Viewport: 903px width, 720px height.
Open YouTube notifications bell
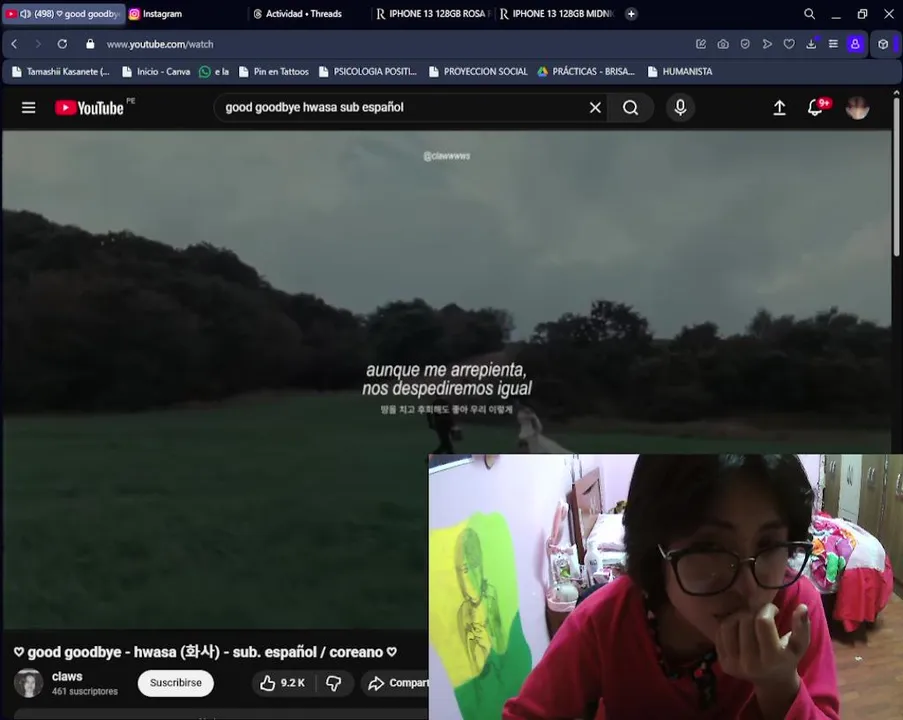[x=815, y=108]
